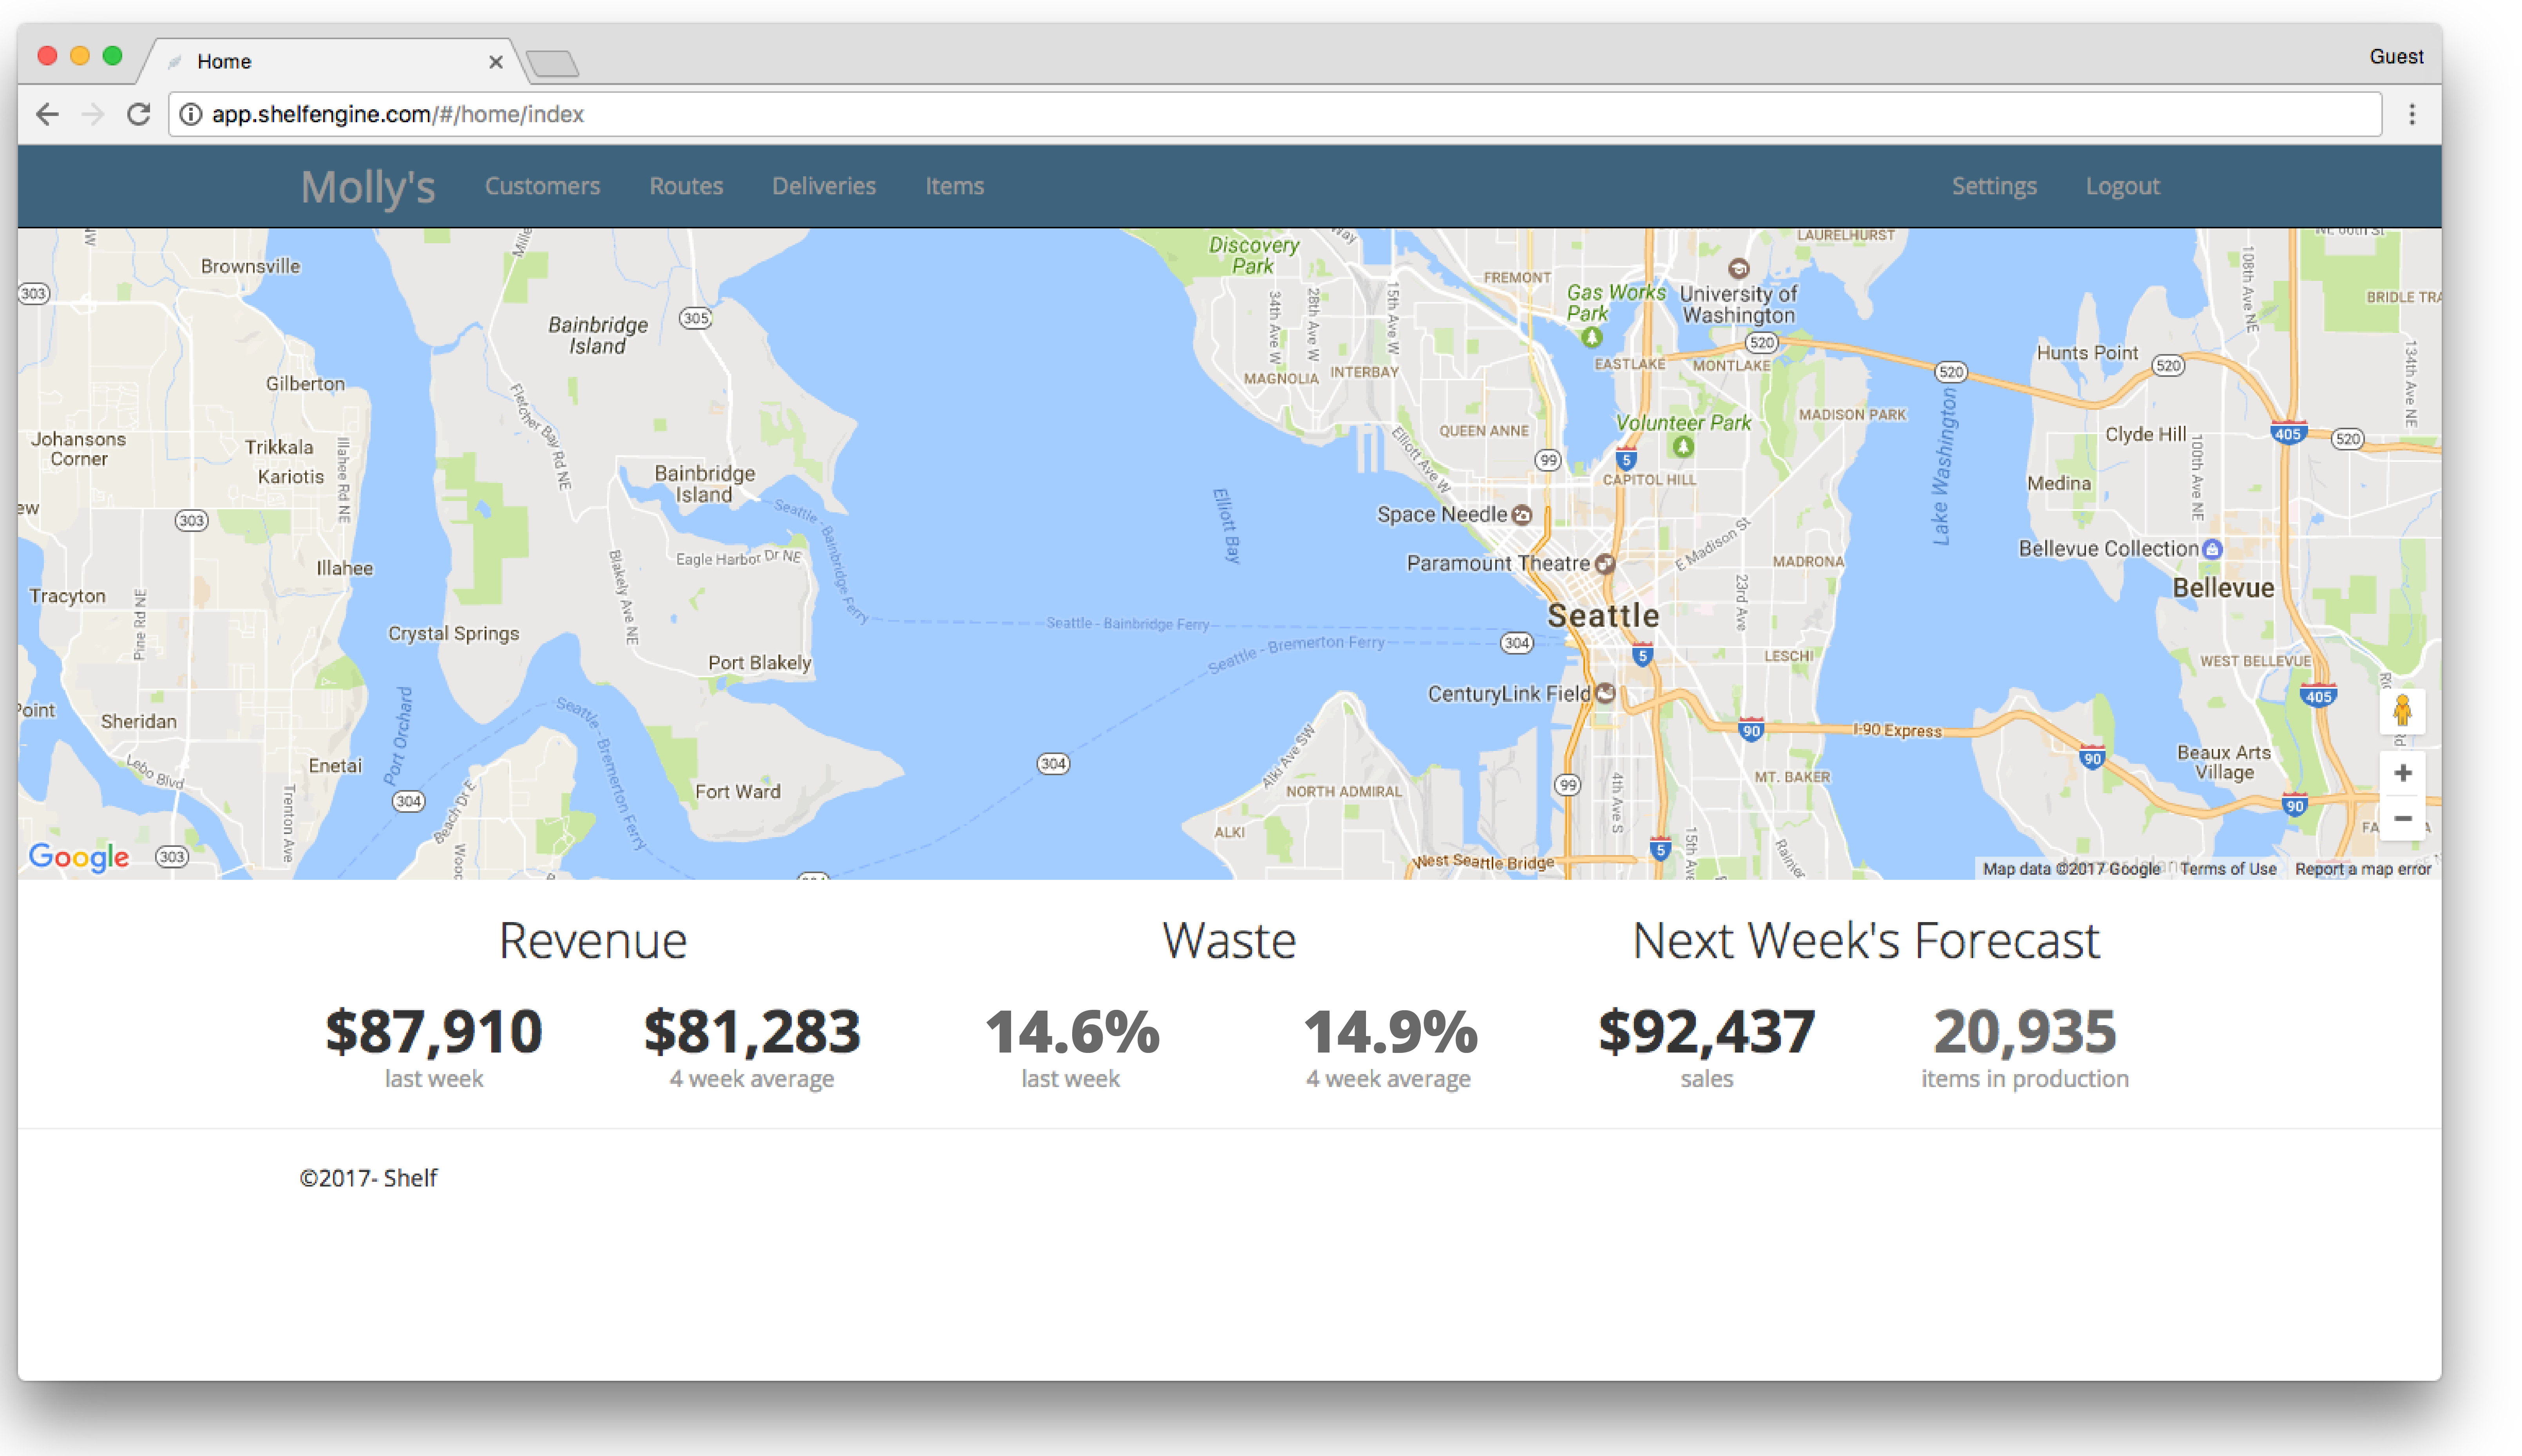Click the site info icon in address bar
The width and height of the screenshot is (2522, 1456).
pos(190,114)
